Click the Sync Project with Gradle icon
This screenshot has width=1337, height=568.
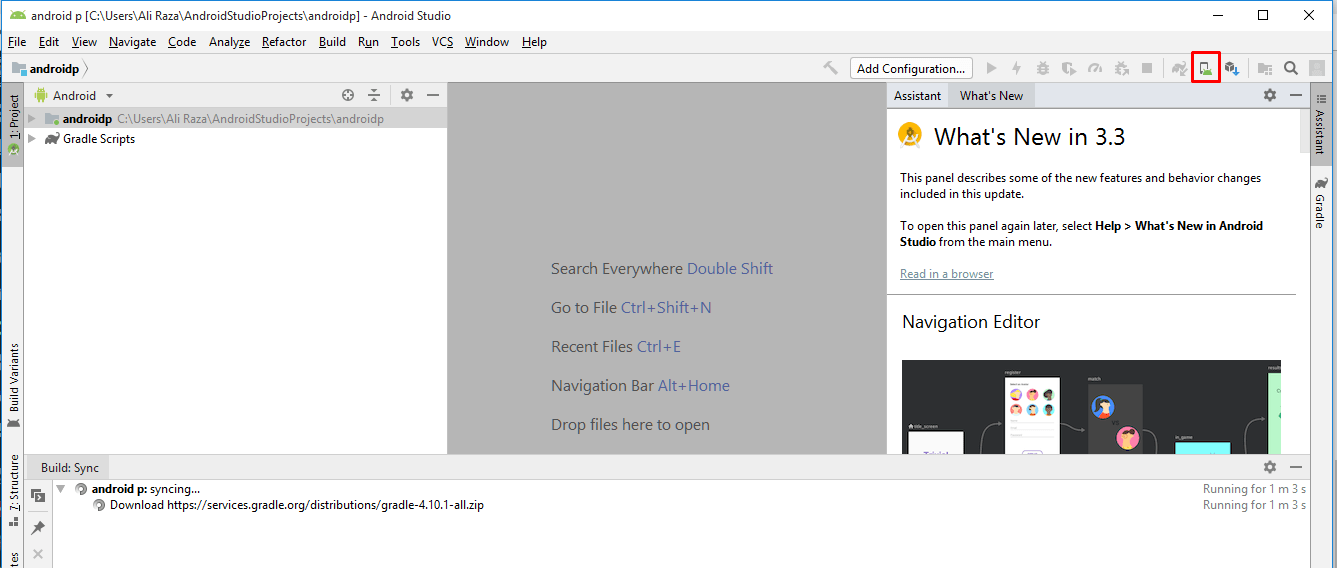point(1180,68)
